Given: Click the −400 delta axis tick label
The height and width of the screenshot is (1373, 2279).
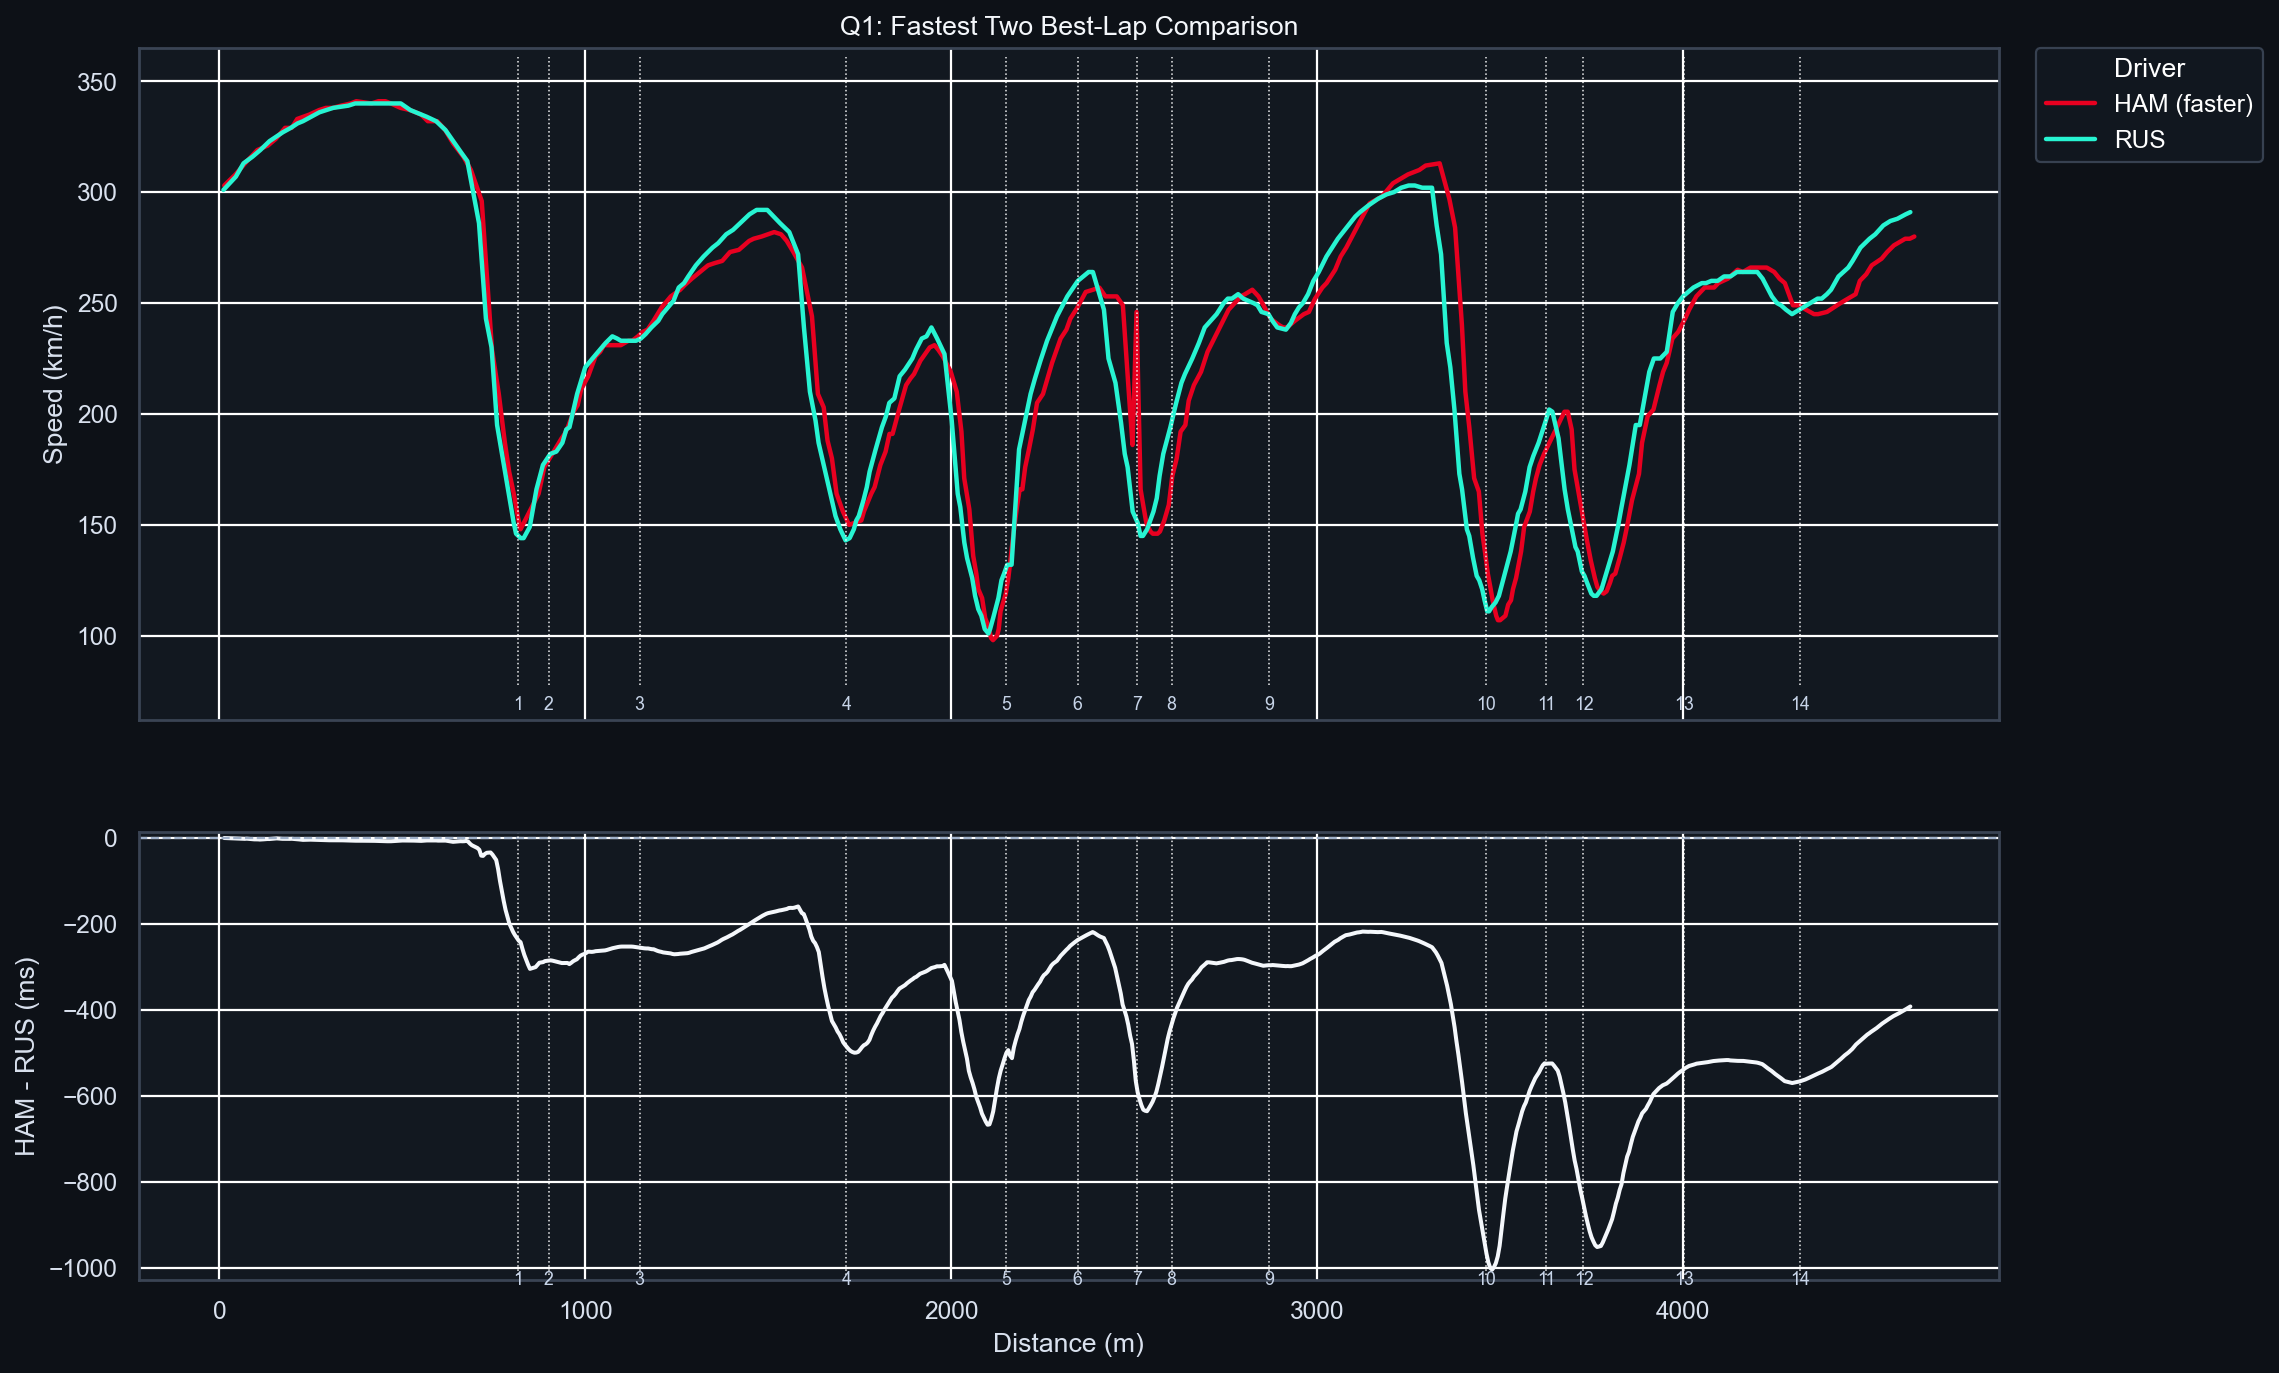Looking at the screenshot, I should click(90, 1011).
